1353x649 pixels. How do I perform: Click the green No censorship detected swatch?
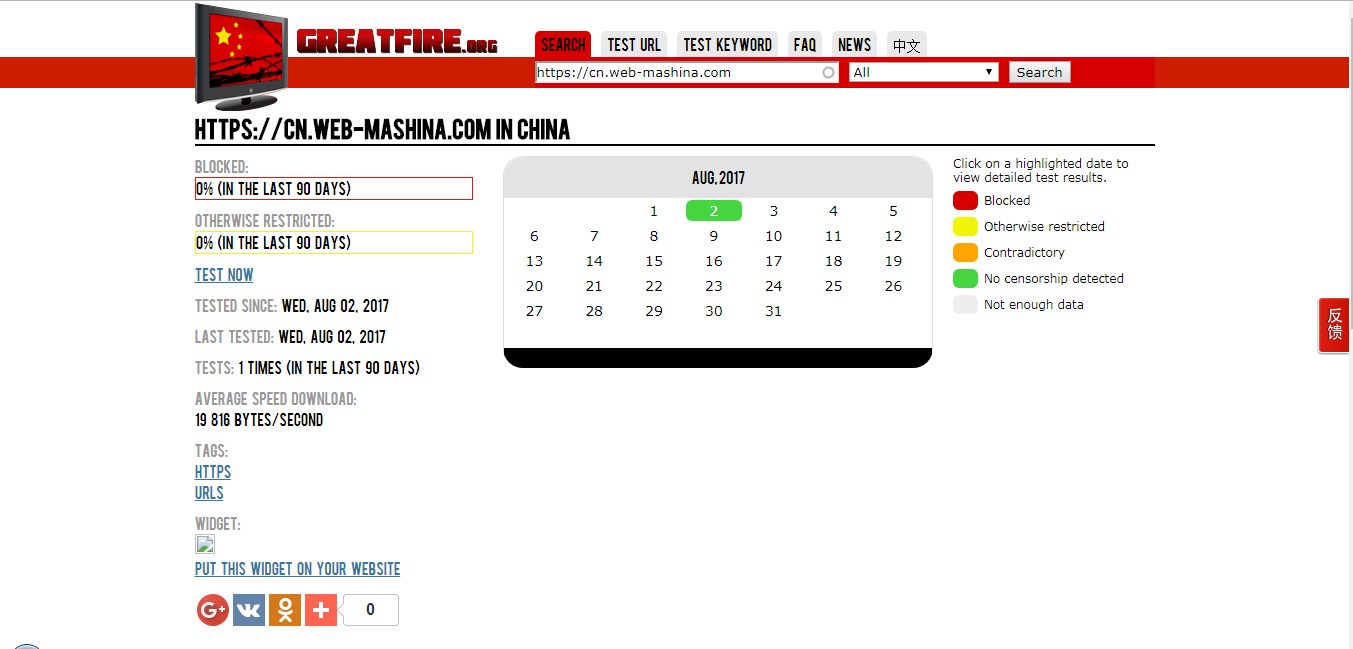pyautogui.click(x=965, y=278)
